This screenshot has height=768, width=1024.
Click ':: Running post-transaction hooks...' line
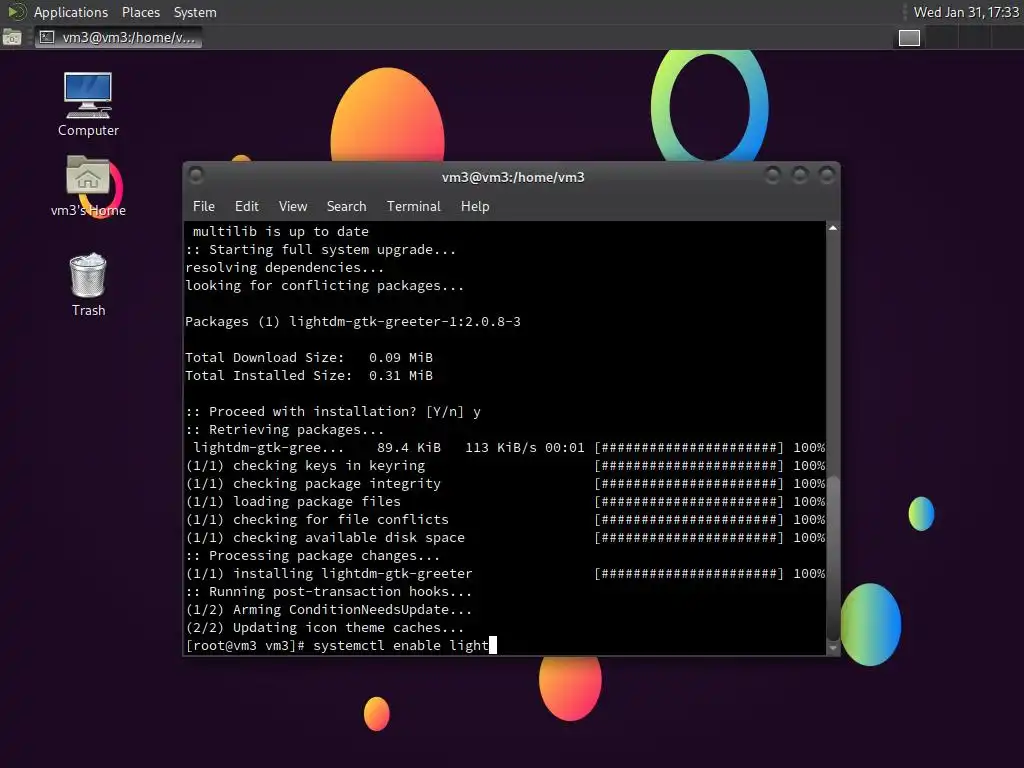point(328,592)
